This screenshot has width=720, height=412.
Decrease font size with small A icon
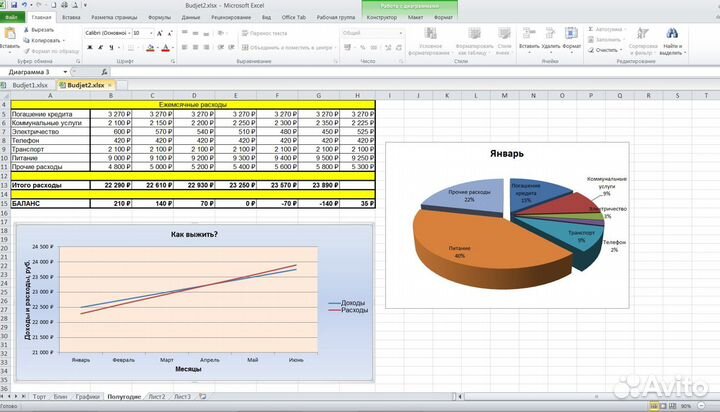[x=170, y=33]
